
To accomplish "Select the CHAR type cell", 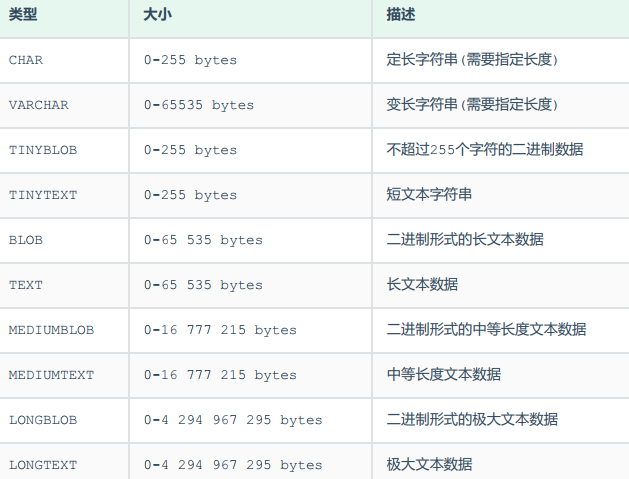I will [x=26, y=60].
